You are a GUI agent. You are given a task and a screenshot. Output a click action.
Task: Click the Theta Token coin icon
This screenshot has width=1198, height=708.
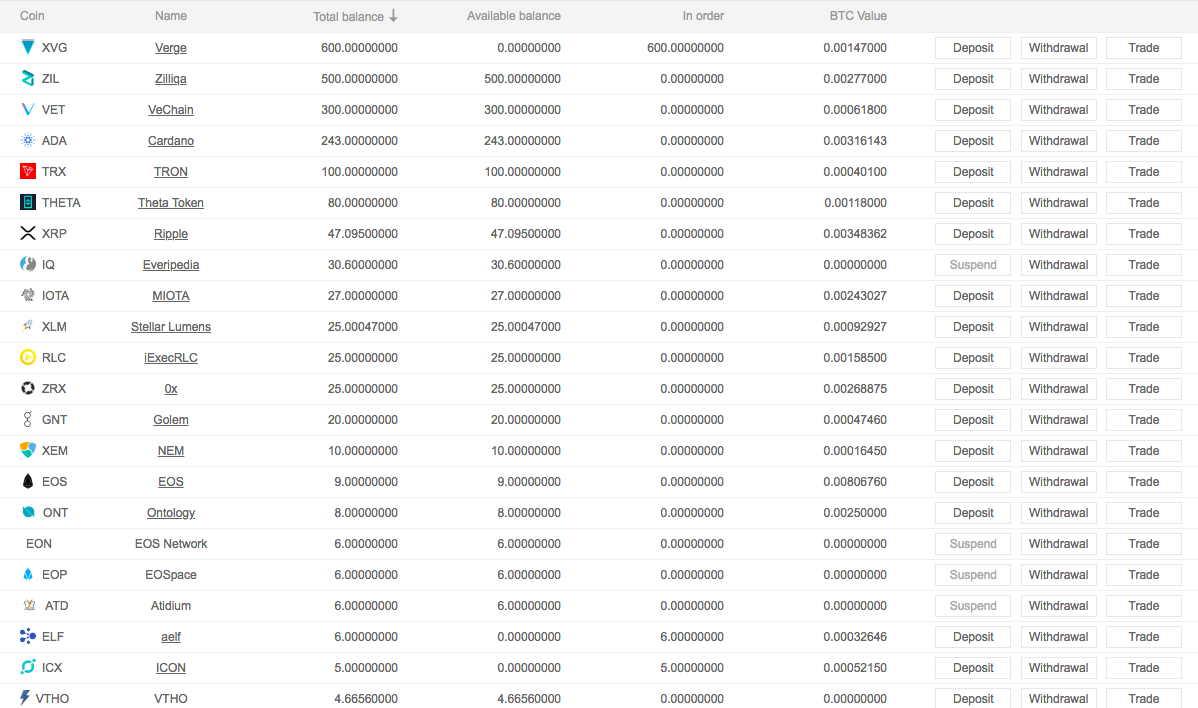tap(28, 202)
